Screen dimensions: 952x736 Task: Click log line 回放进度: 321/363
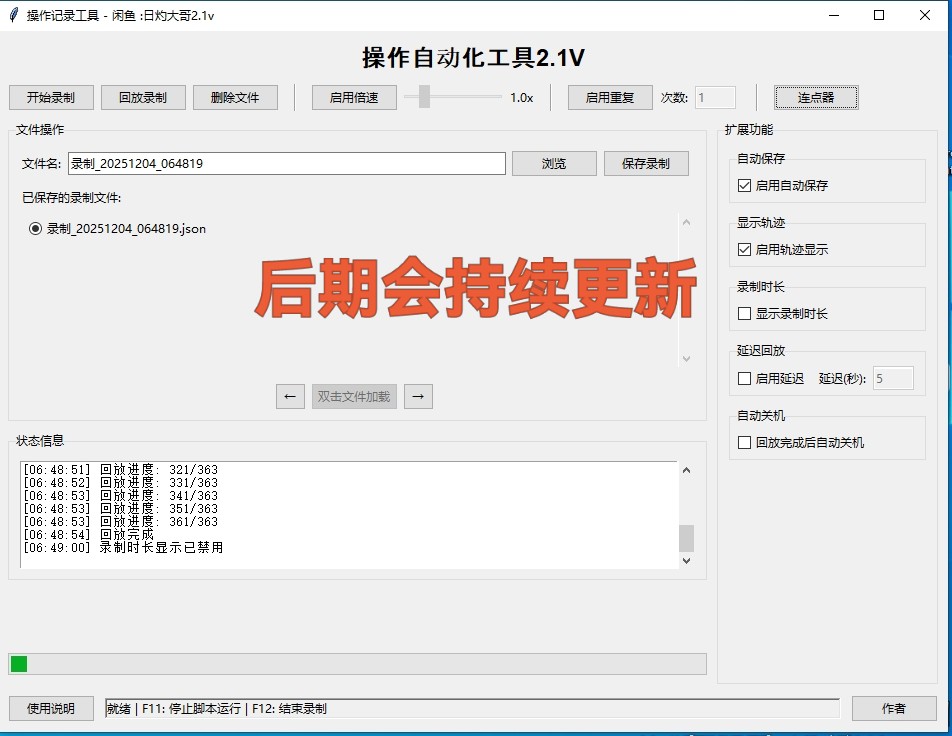pyautogui.click(x=120, y=469)
